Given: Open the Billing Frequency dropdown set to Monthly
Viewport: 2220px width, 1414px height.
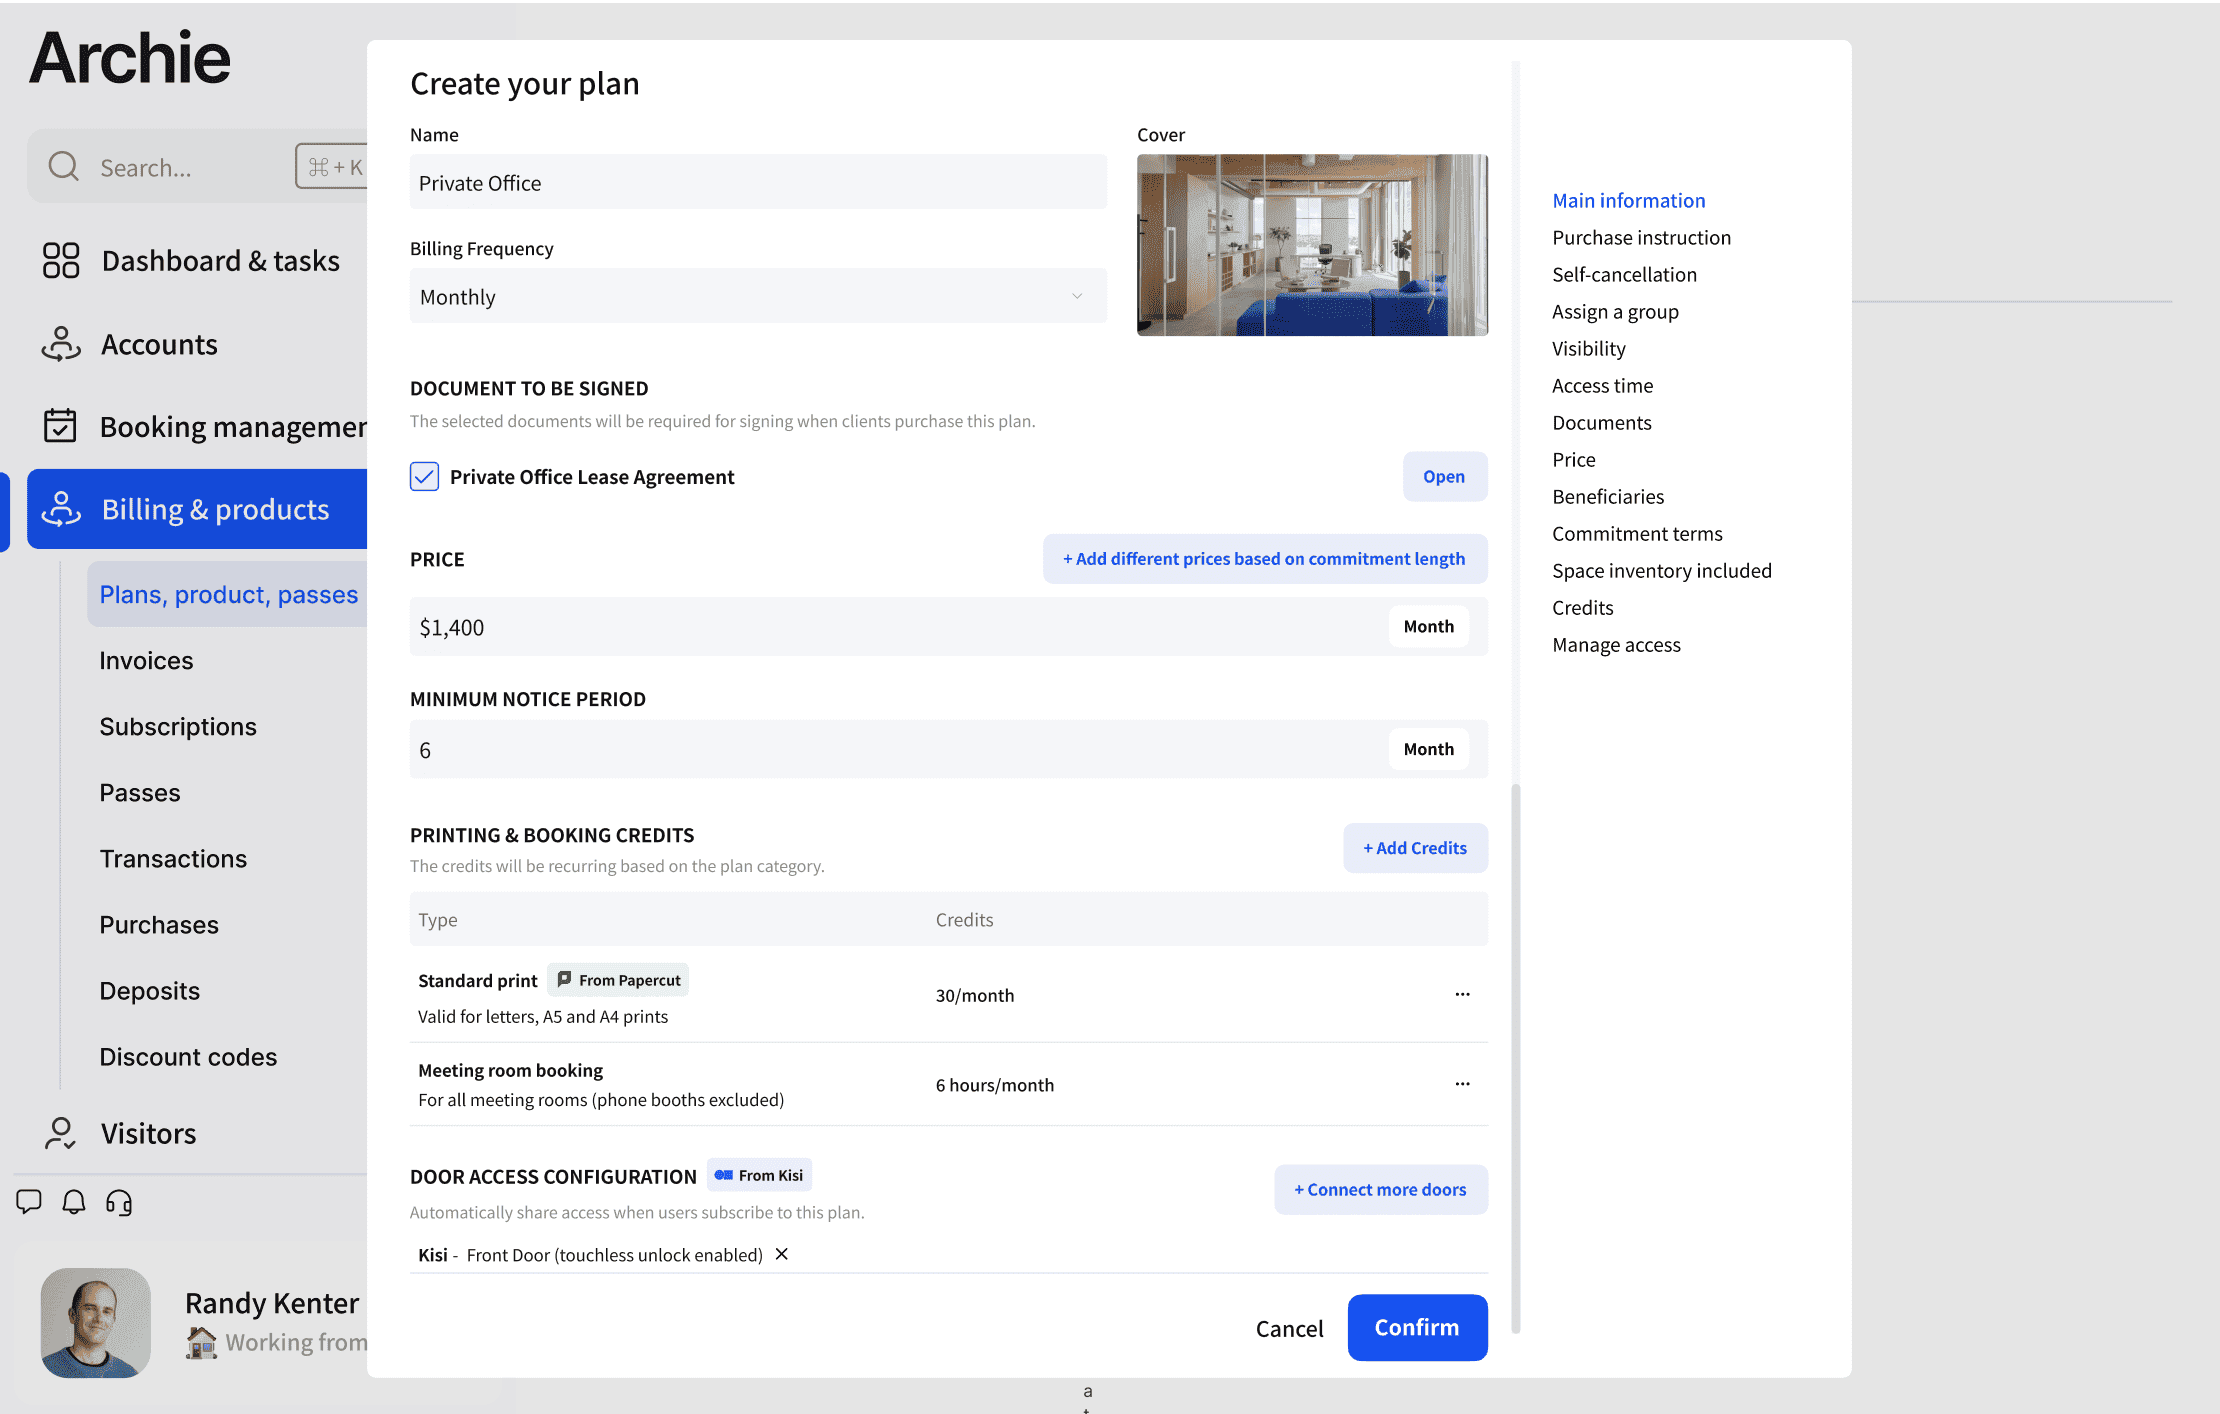Looking at the screenshot, I should point(757,296).
